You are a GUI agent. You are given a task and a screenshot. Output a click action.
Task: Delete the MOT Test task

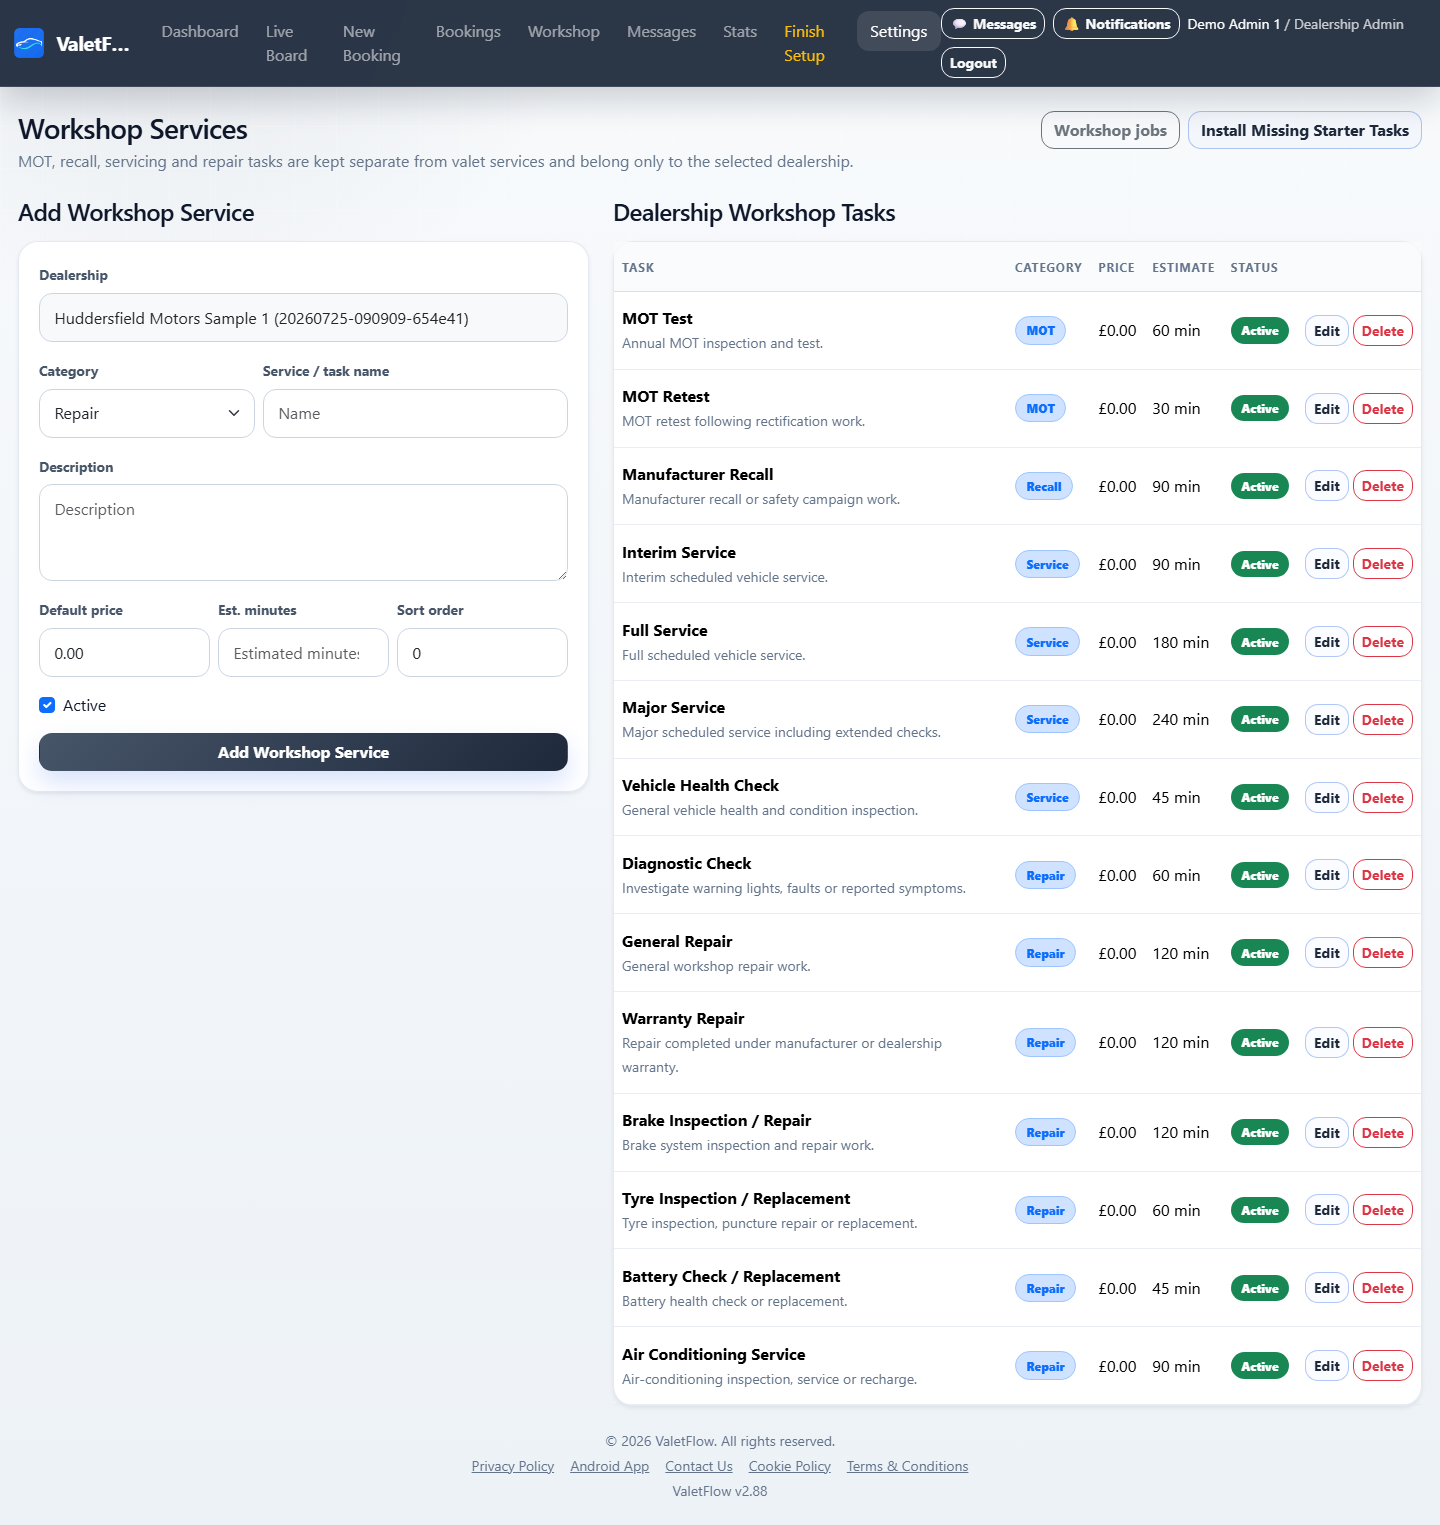pyautogui.click(x=1382, y=331)
